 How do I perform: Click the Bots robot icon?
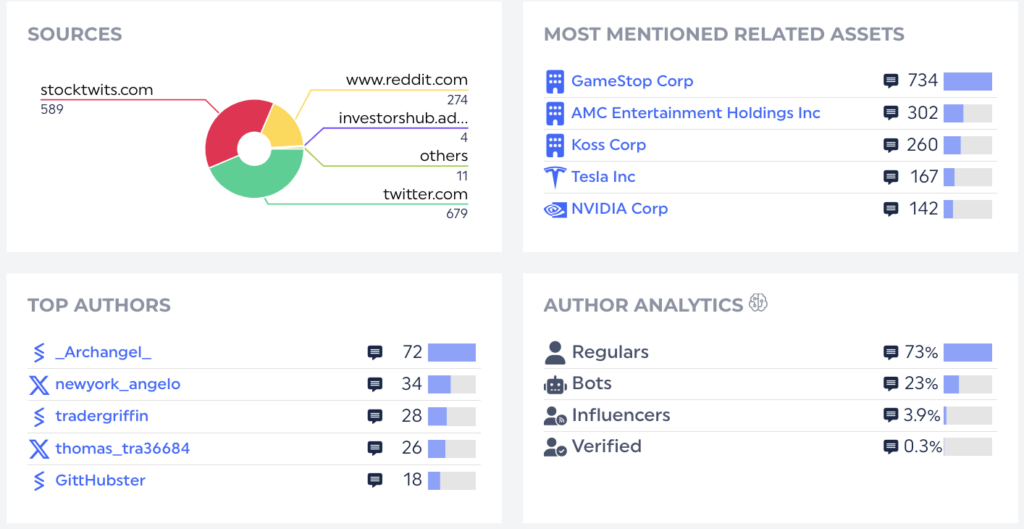(555, 384)
